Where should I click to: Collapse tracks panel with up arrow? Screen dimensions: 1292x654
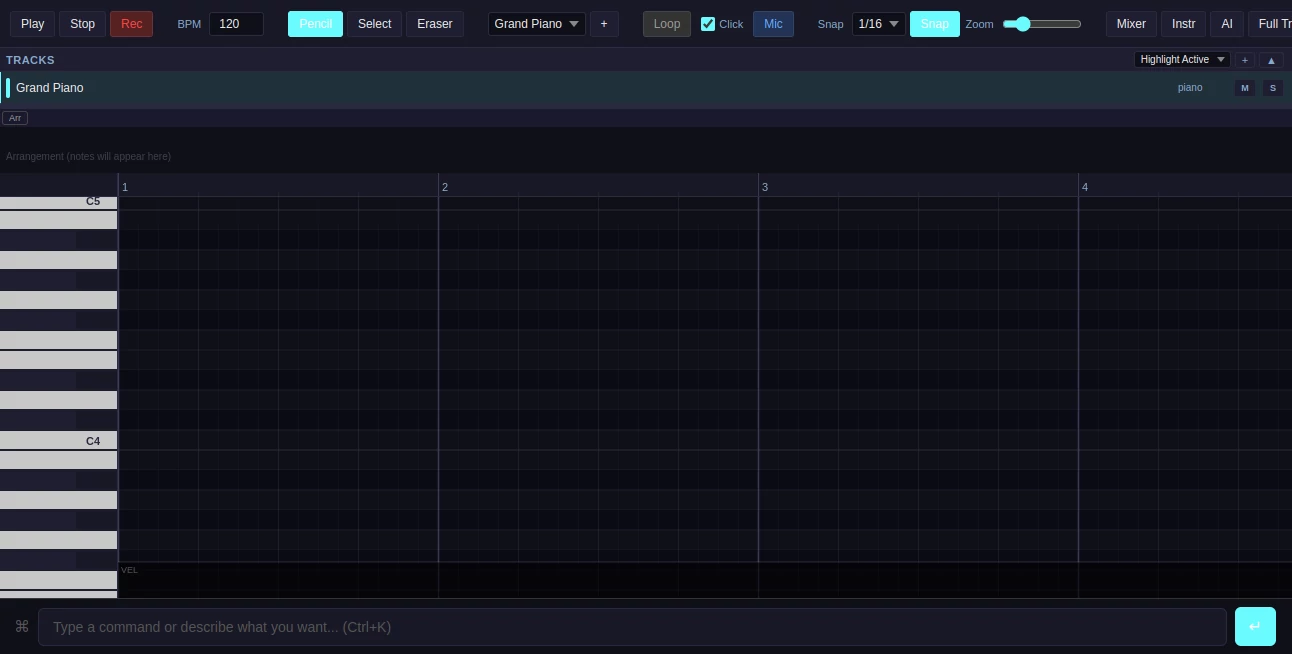tap(1271, 60)
